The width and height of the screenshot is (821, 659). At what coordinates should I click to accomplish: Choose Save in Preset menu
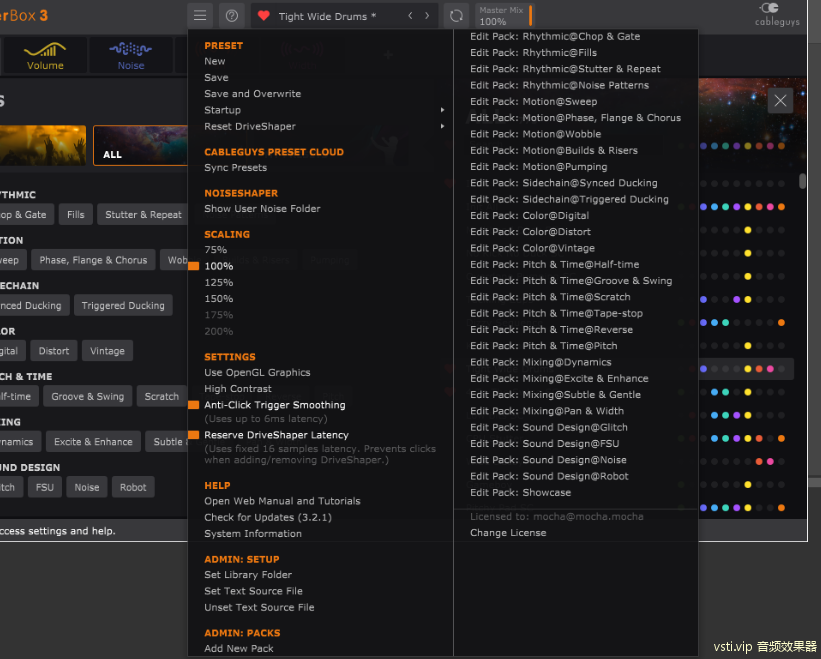(x=216, y=77)
